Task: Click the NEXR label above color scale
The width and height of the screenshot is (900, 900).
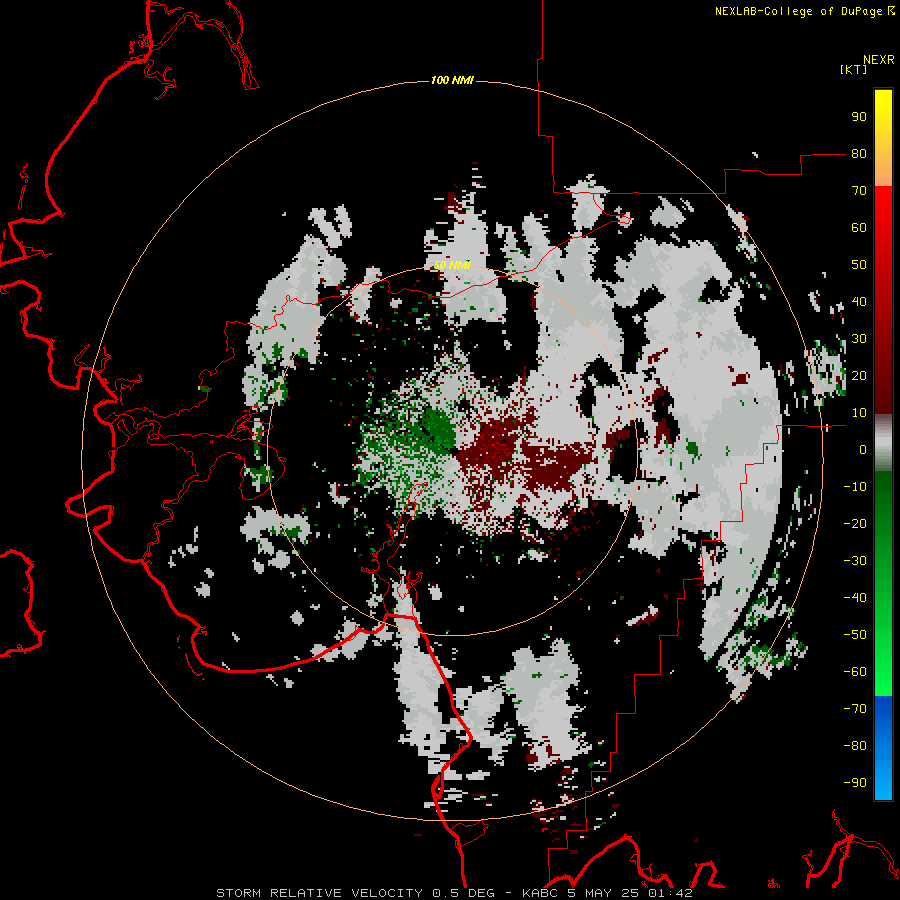Action: pos(878,60)
